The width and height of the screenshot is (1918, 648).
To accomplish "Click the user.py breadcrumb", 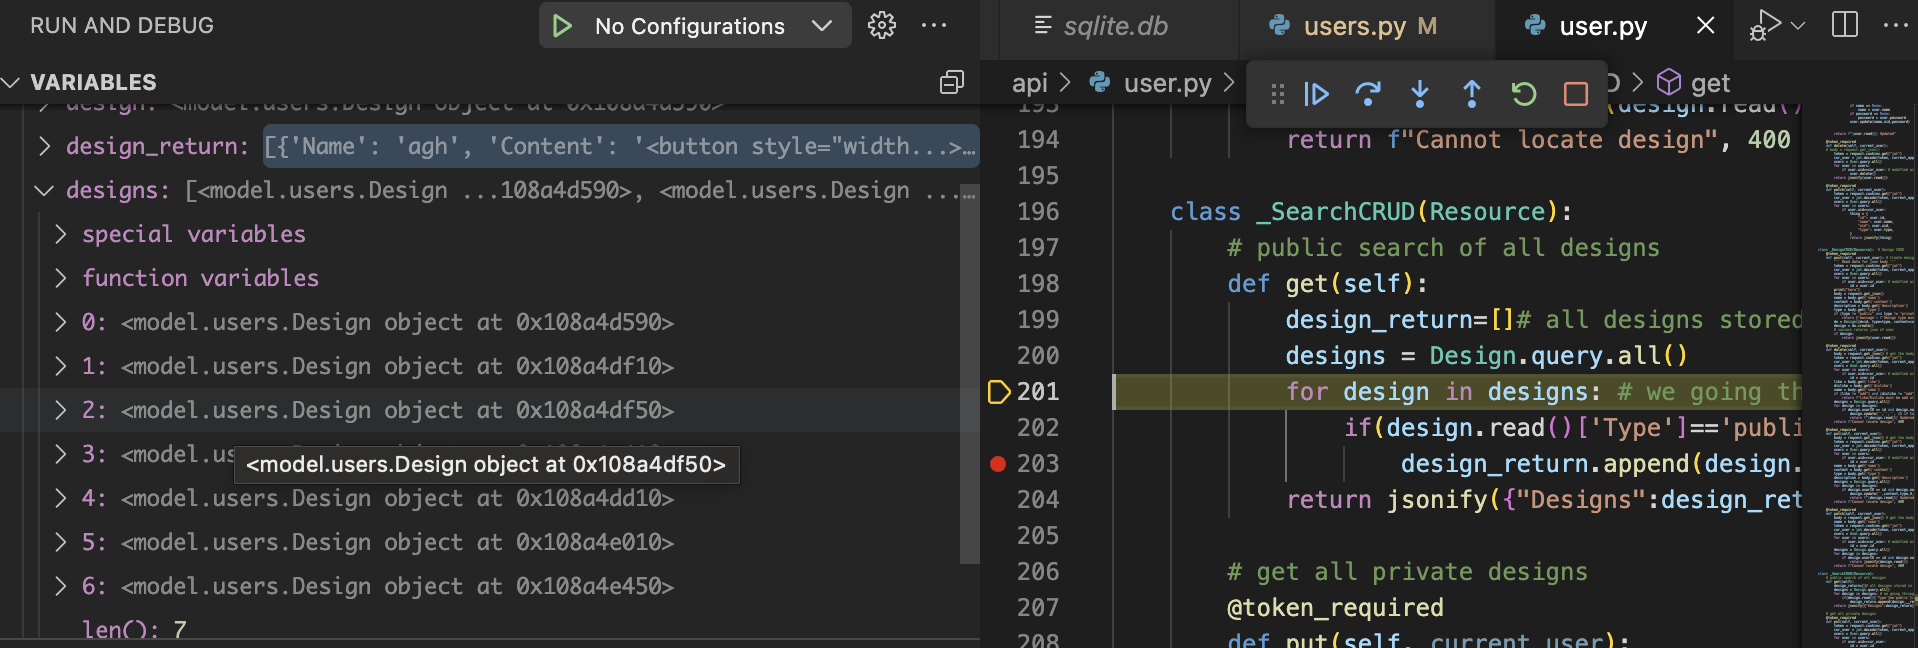I will tap(1151, 83).
